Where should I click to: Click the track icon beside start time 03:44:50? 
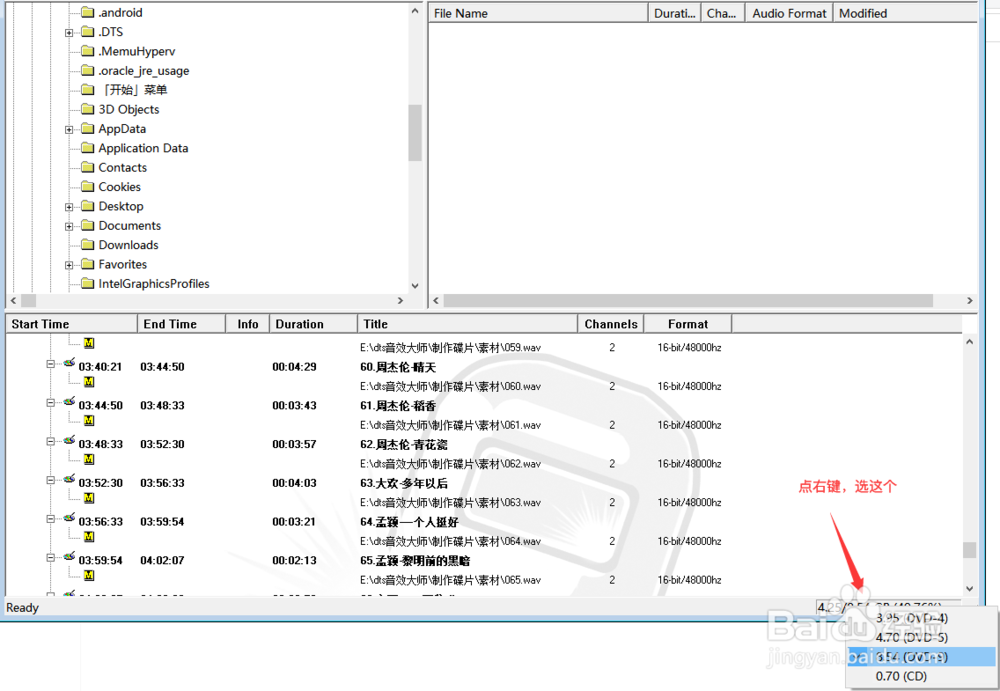[x=69, y=402]
